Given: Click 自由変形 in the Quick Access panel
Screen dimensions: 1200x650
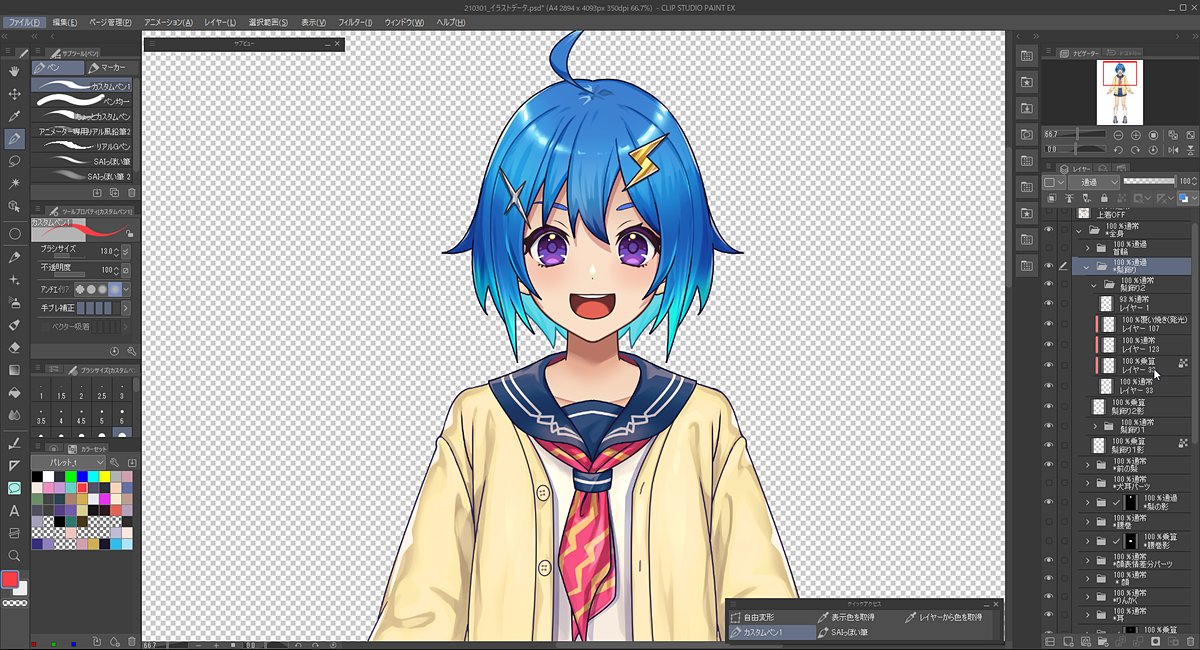Looking at the screenshot, I should 760,617.
